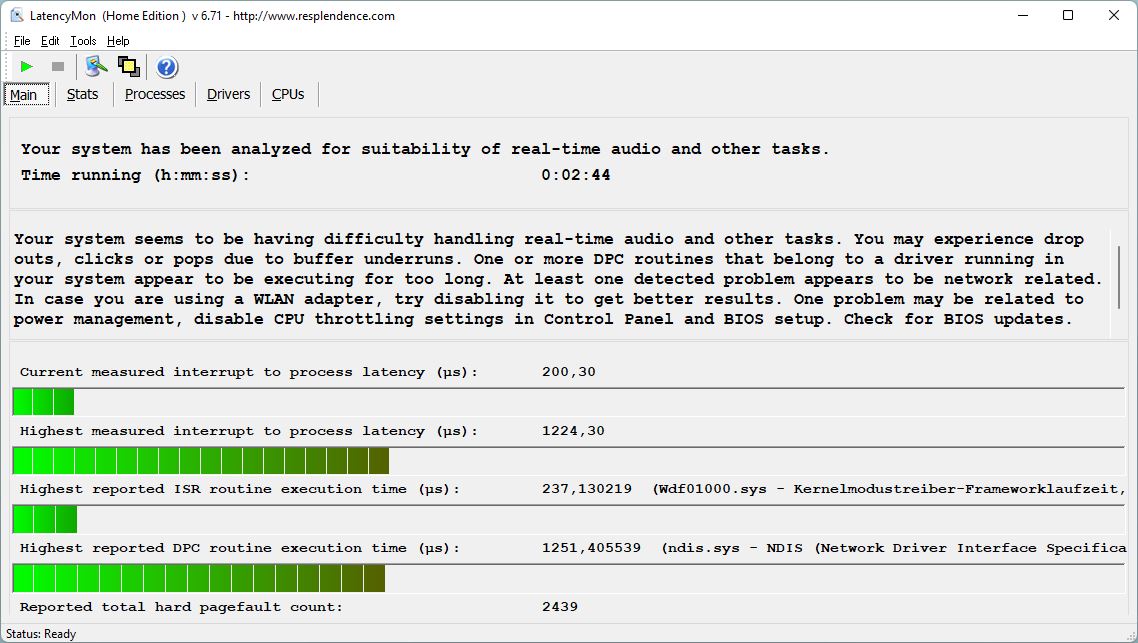The image size is (1138, 643).
Task: Open help via blue question mark icon
Action: click(x=167, y=67)
